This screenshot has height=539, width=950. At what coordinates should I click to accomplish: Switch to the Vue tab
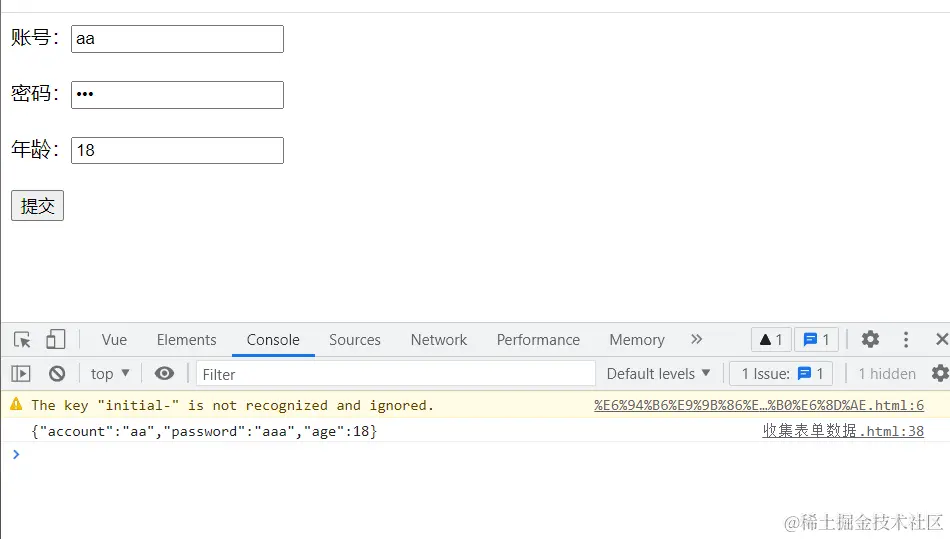coord(114,340)
